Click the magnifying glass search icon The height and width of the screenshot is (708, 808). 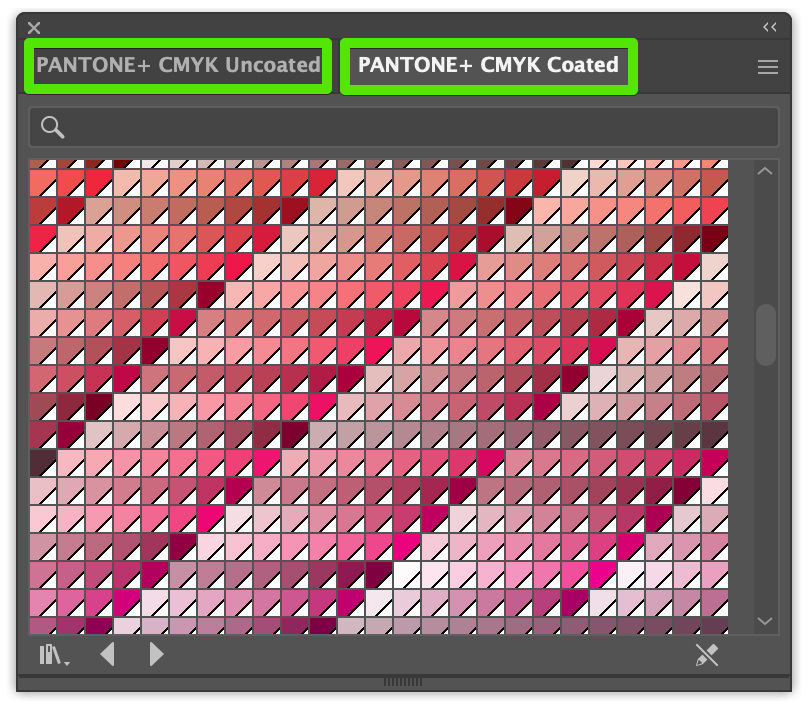pyautogui.click(x=53, y=127)
